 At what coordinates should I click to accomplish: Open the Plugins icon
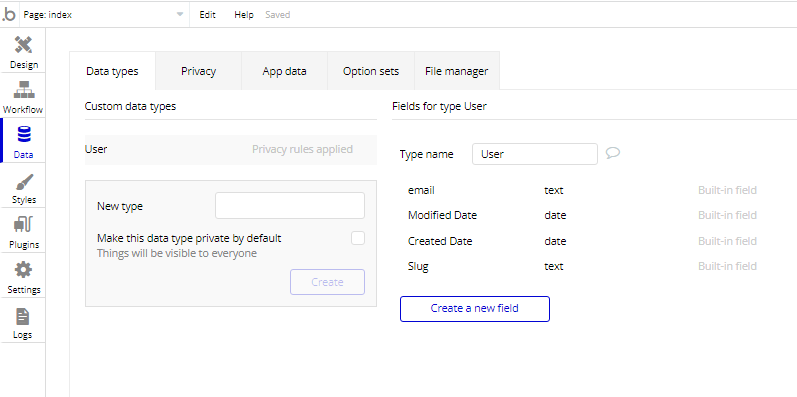[23, 225]
